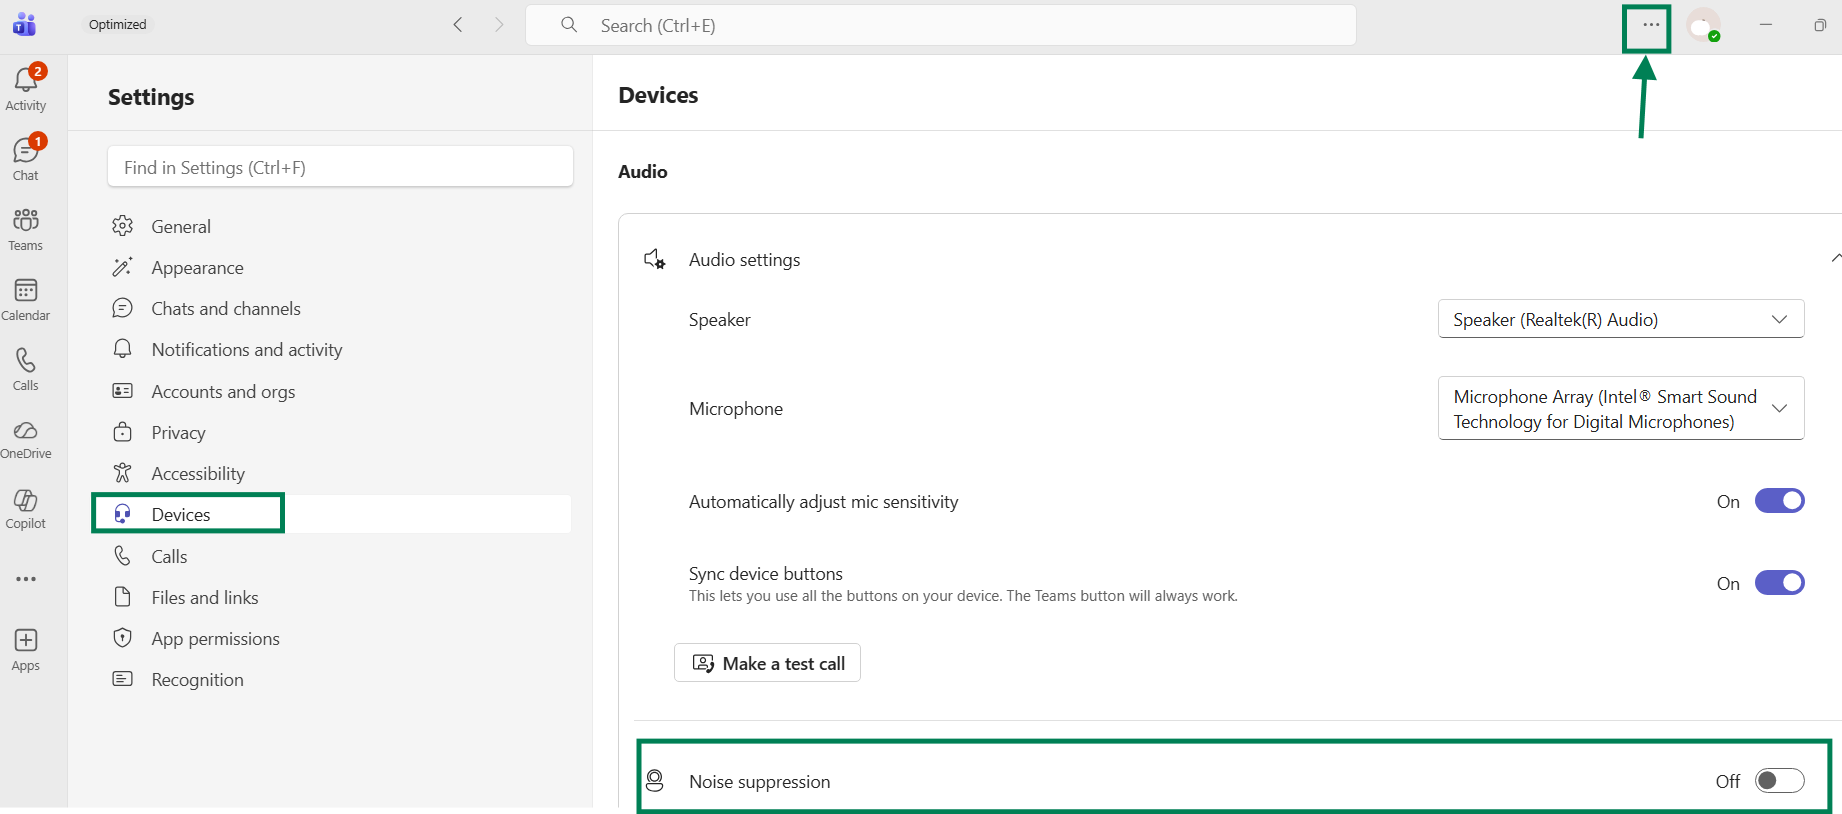Click the Noise suppression icon
The height and width of the screenshot is (814, 1842).
click(655, 780)
